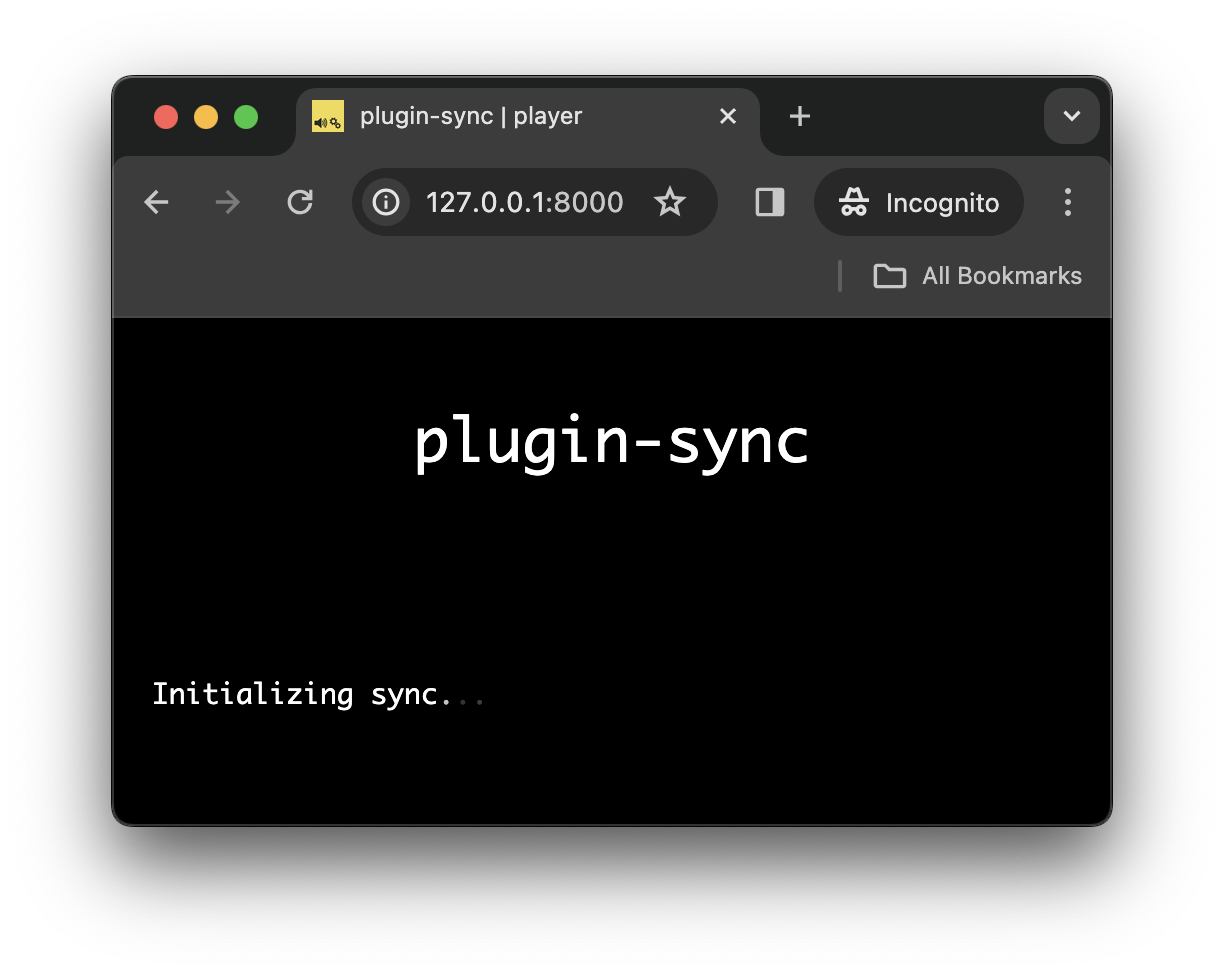Click the yellow minimize button
Screen dimensions: 1224x974
tap(205, 116)
